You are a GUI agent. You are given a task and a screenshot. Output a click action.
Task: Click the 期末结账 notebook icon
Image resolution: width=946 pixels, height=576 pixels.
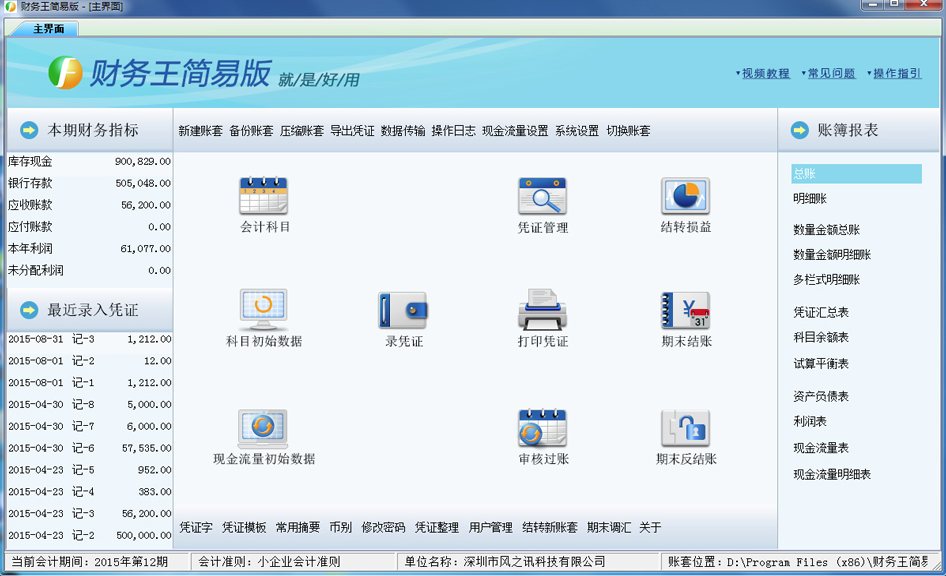(x=685, y=310)
